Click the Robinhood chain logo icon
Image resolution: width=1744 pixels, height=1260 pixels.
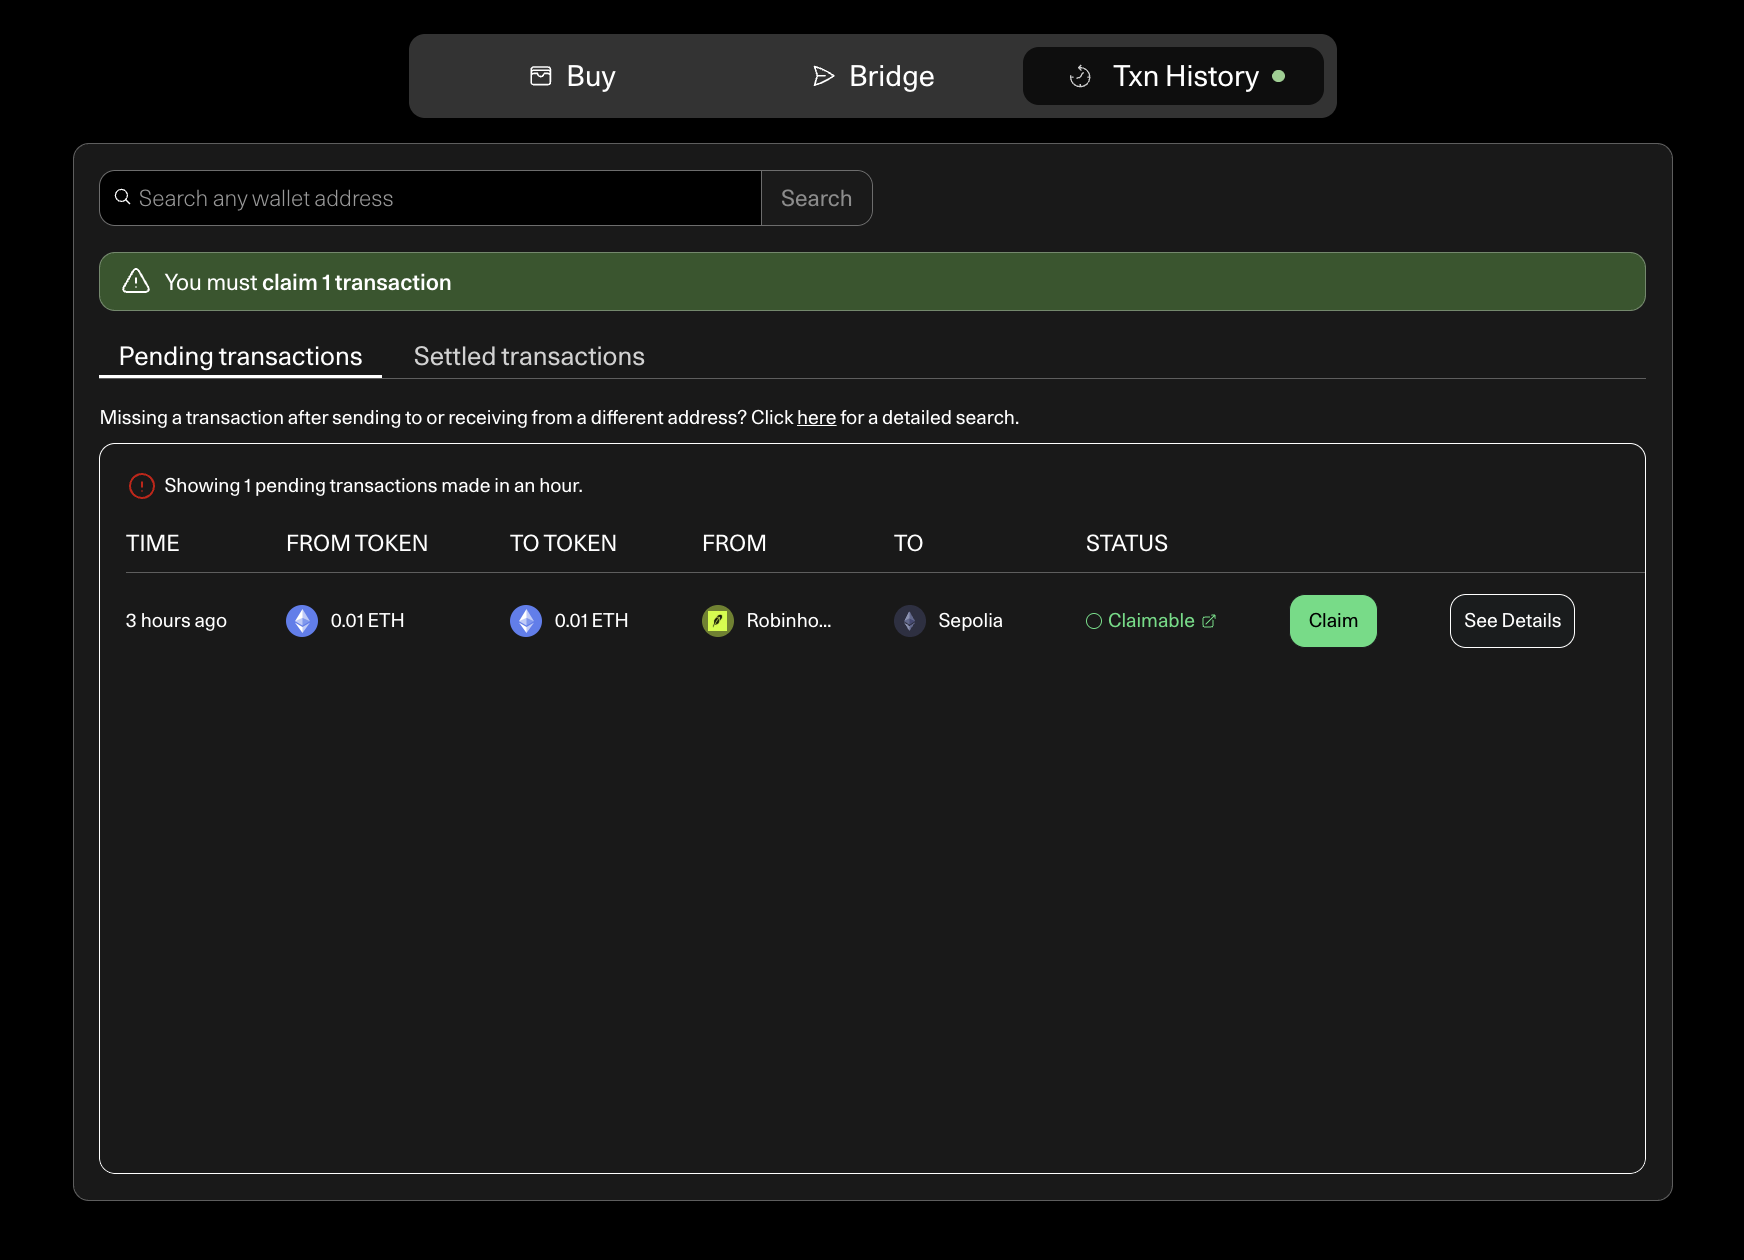(718, 621)
